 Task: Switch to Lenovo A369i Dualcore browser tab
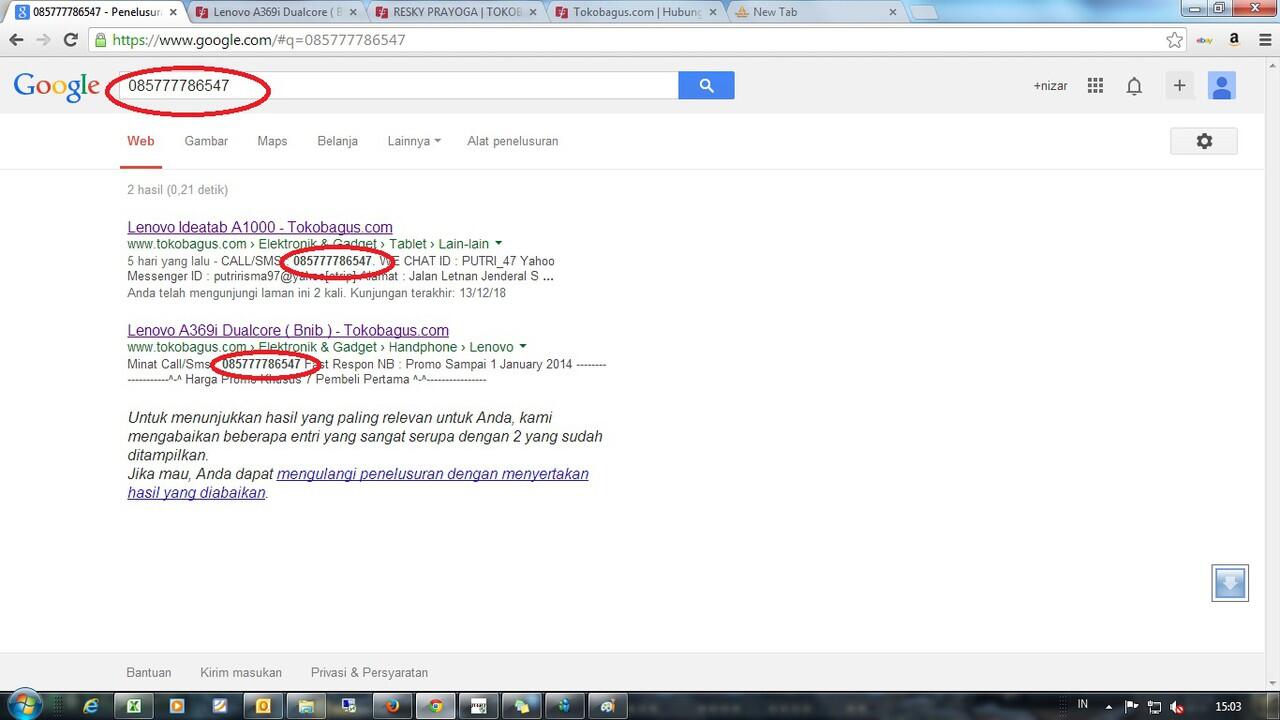(275, 12)
